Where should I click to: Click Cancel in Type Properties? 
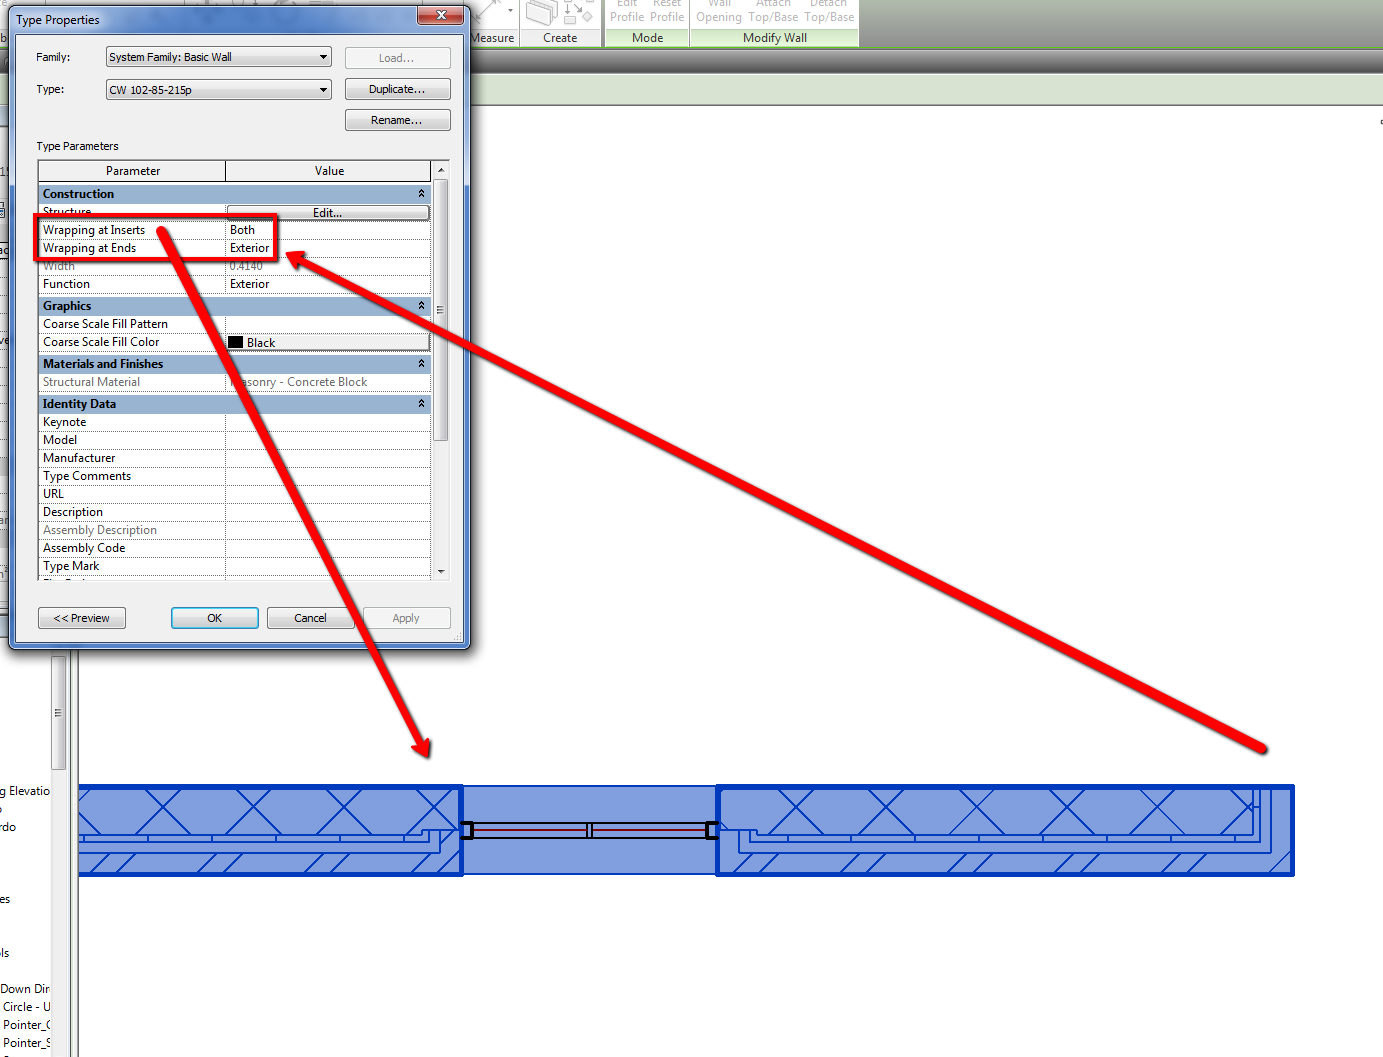point(310,618)
